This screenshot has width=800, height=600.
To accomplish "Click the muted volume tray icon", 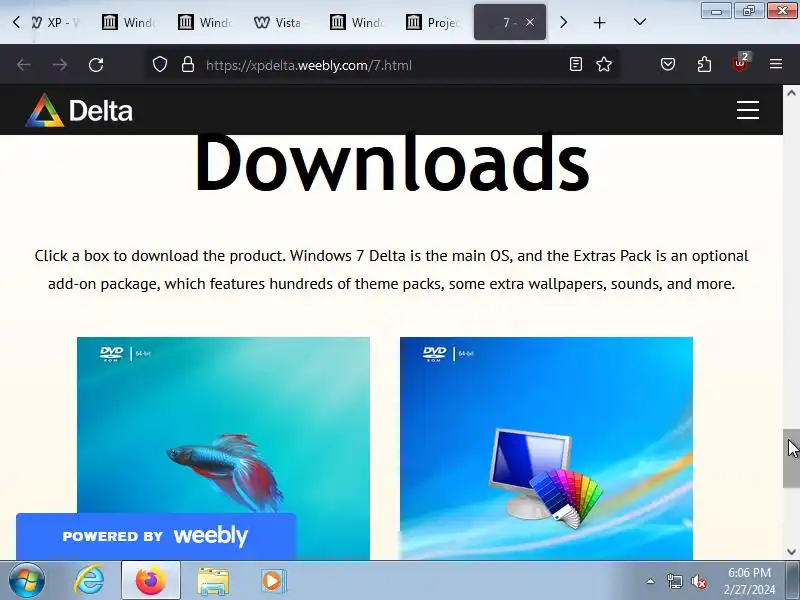I will [698, 581].
